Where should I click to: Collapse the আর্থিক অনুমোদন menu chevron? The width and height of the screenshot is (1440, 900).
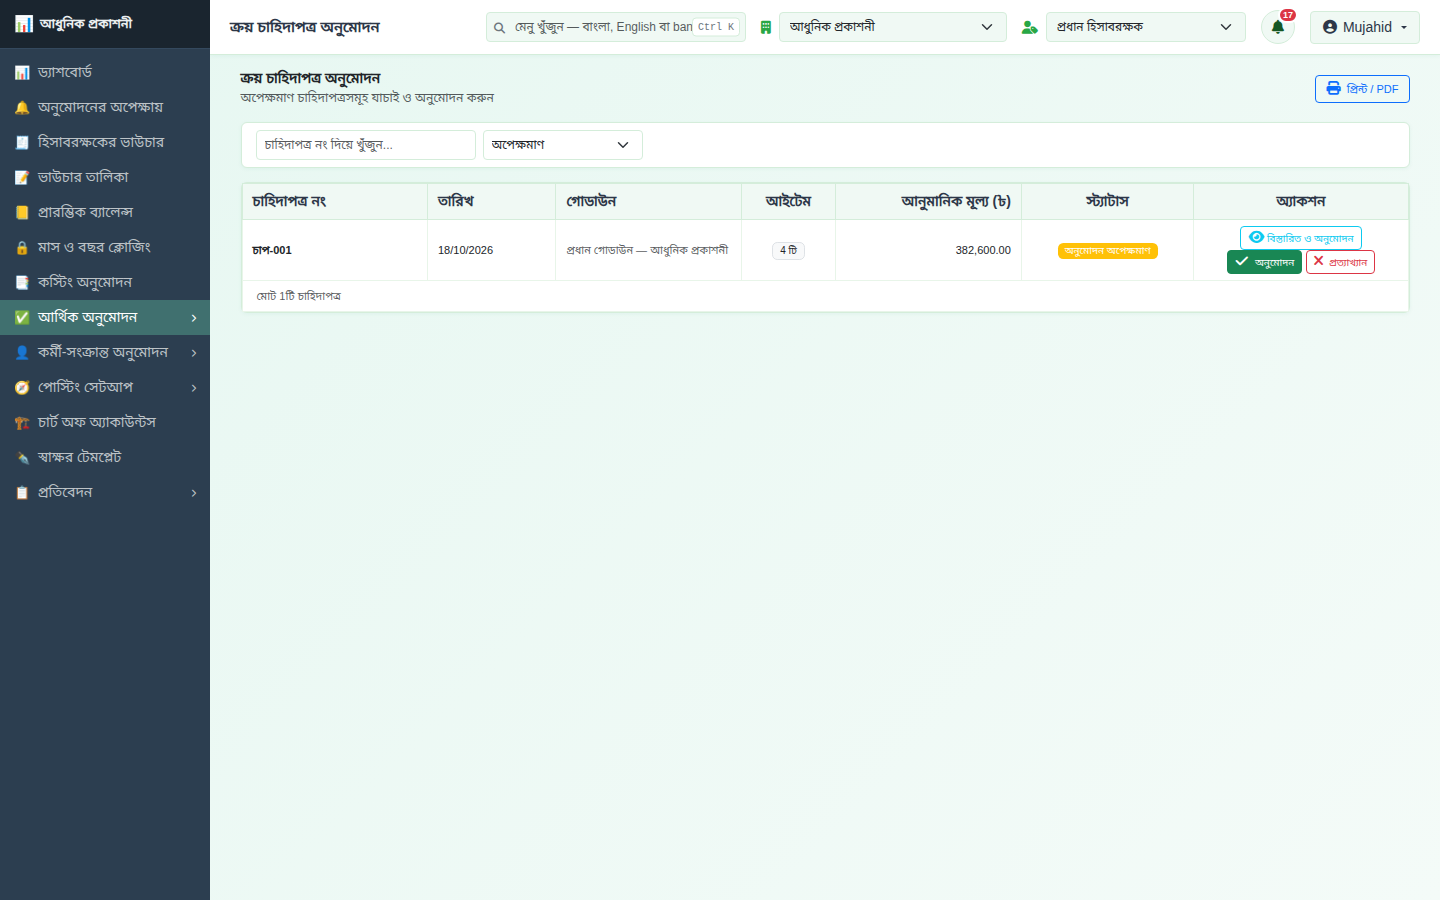coord(194,318)
